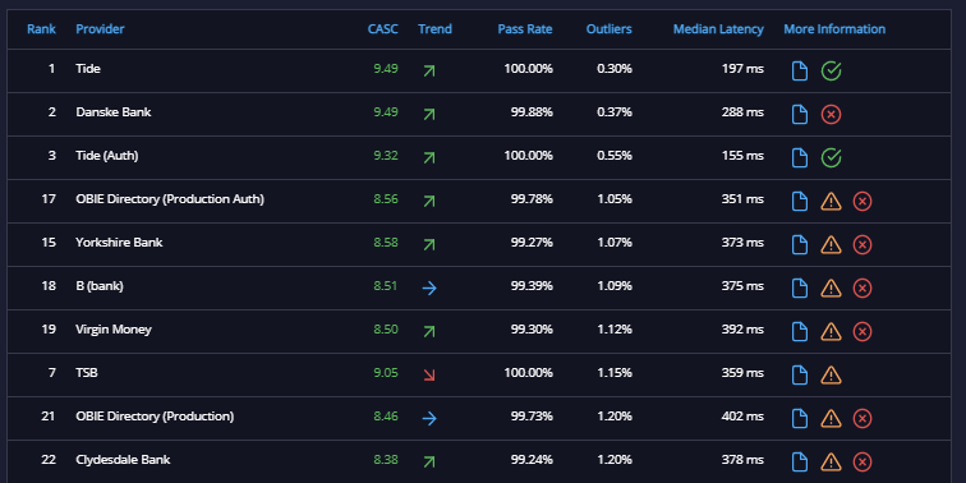Click the 375 ms latency for B (bank)
The image size is (966, 484).
click(x=742, y=286)
